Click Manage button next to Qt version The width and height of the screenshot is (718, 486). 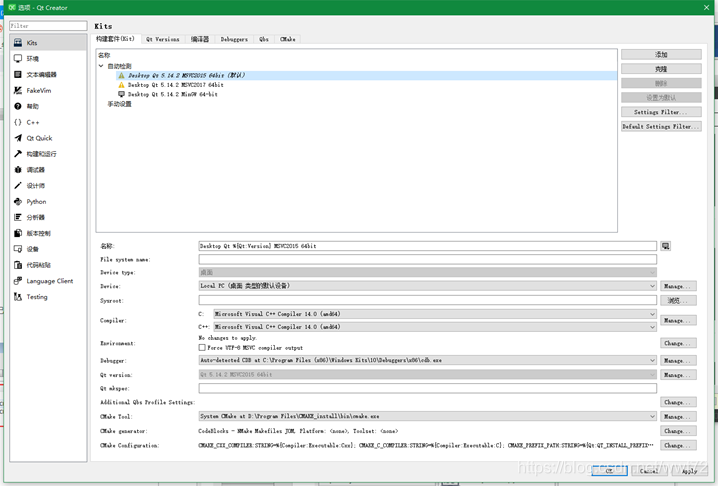678,375
